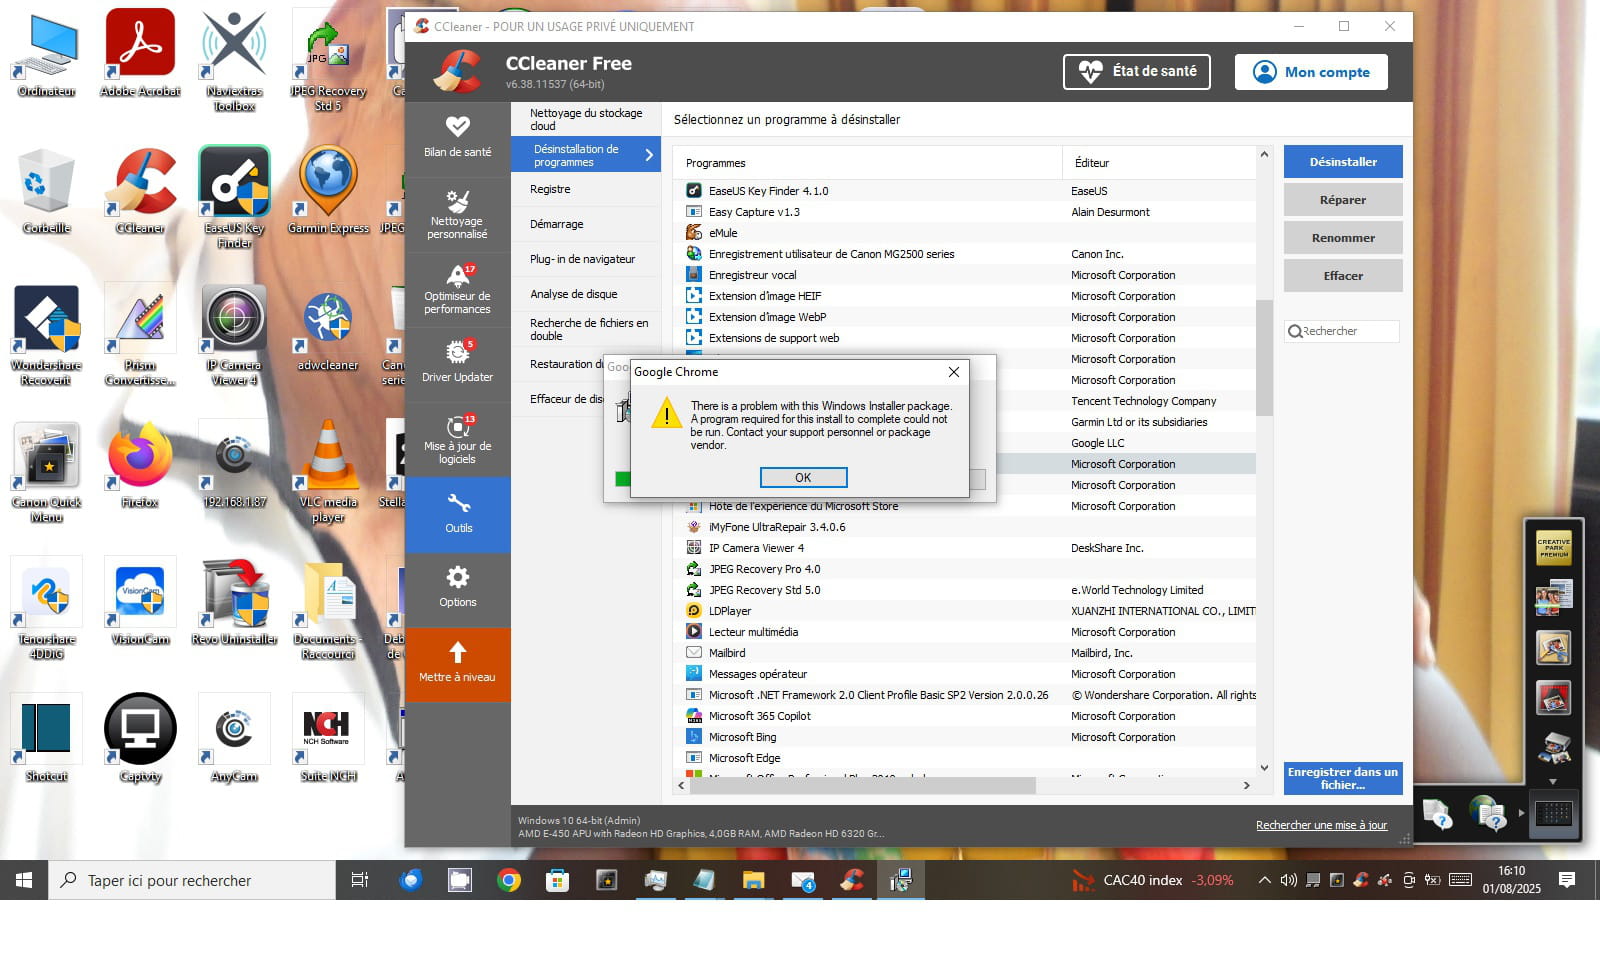Click the program list horizontal scrollbar thumb

pyautogui.click(x=863, y=786)
